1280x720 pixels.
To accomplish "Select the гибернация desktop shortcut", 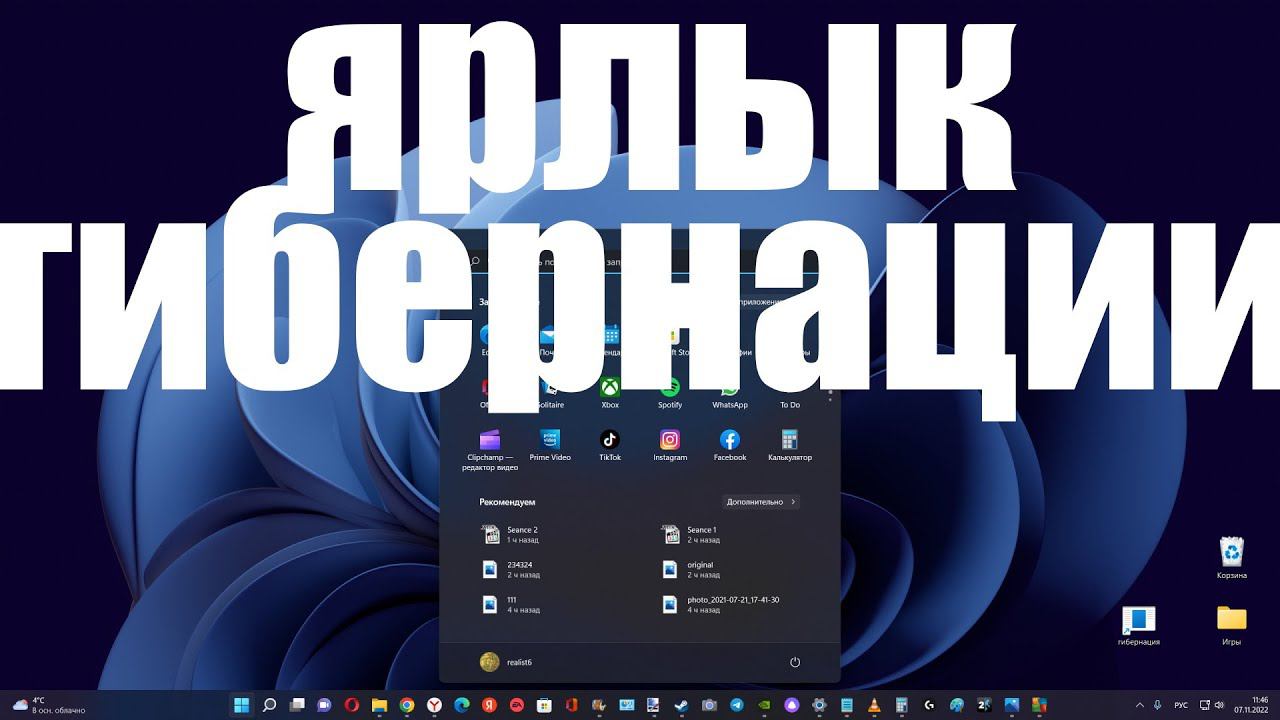I will pos(1139,625).
